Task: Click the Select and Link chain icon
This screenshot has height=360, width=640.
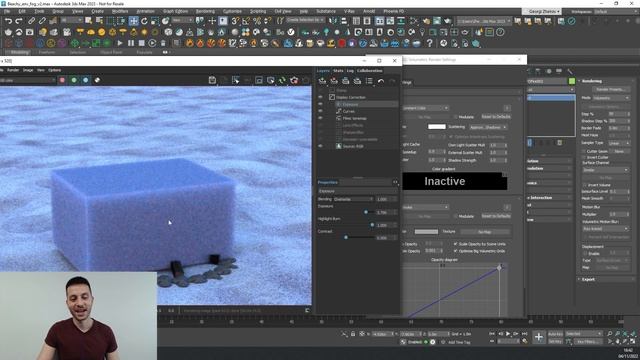Action: 31,21
